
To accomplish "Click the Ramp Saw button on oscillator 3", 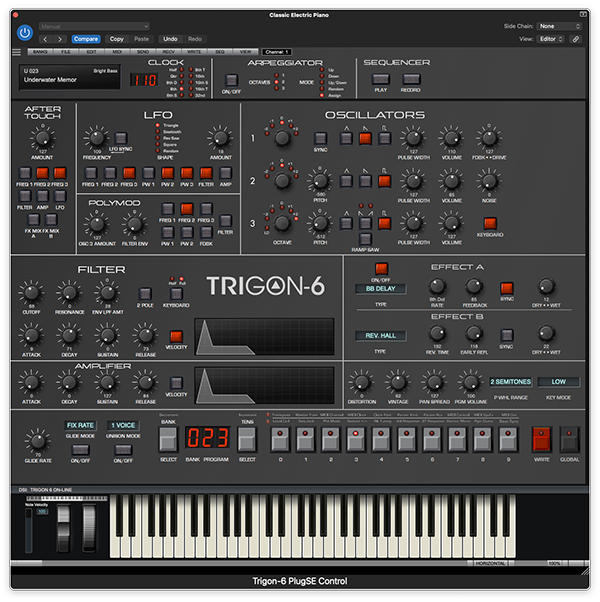I will [365, 239].
